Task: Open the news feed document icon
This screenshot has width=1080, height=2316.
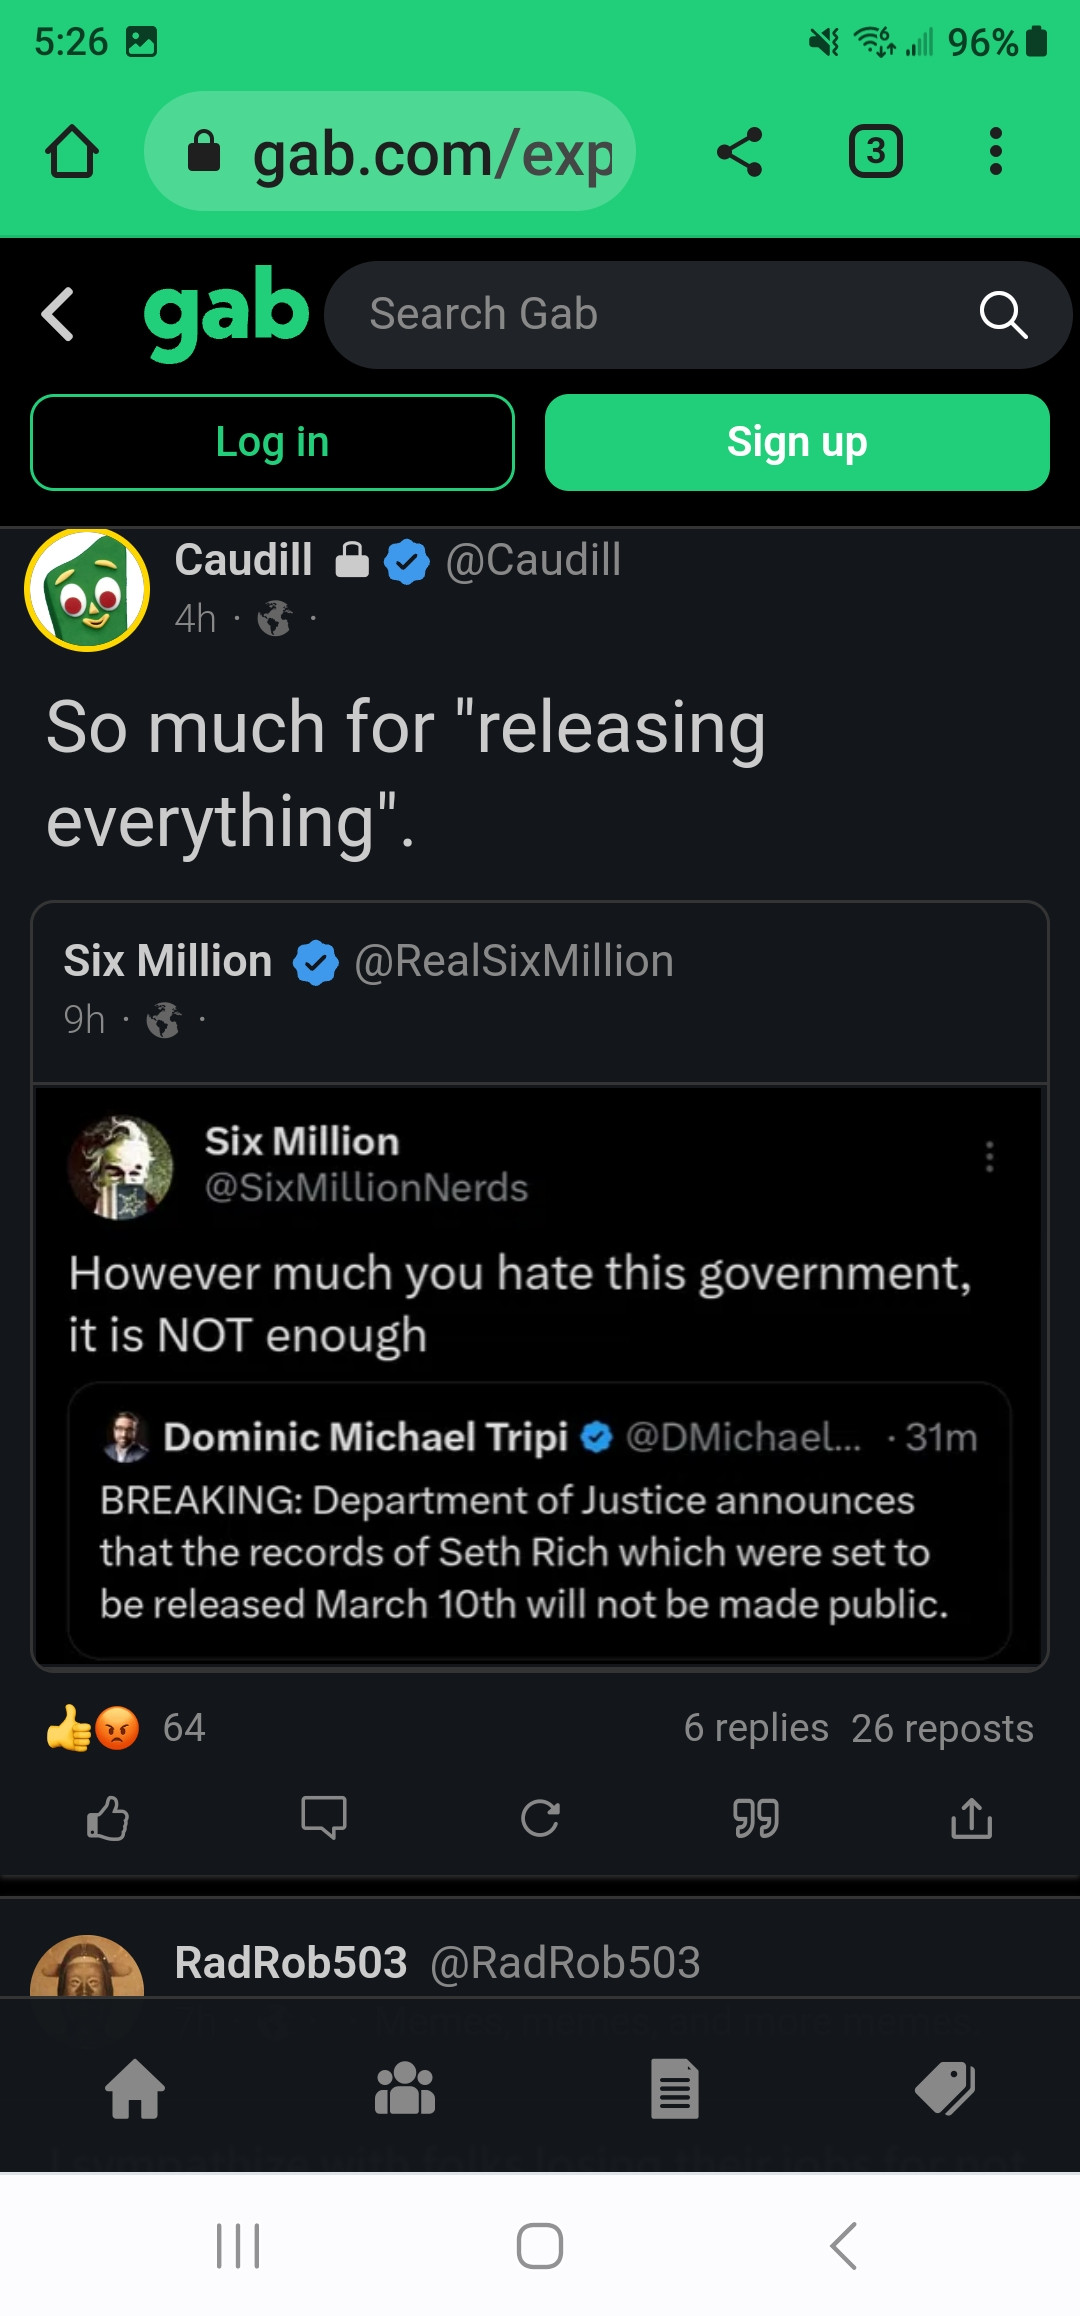Action: pyautogui.click(x=675, y=2088)
